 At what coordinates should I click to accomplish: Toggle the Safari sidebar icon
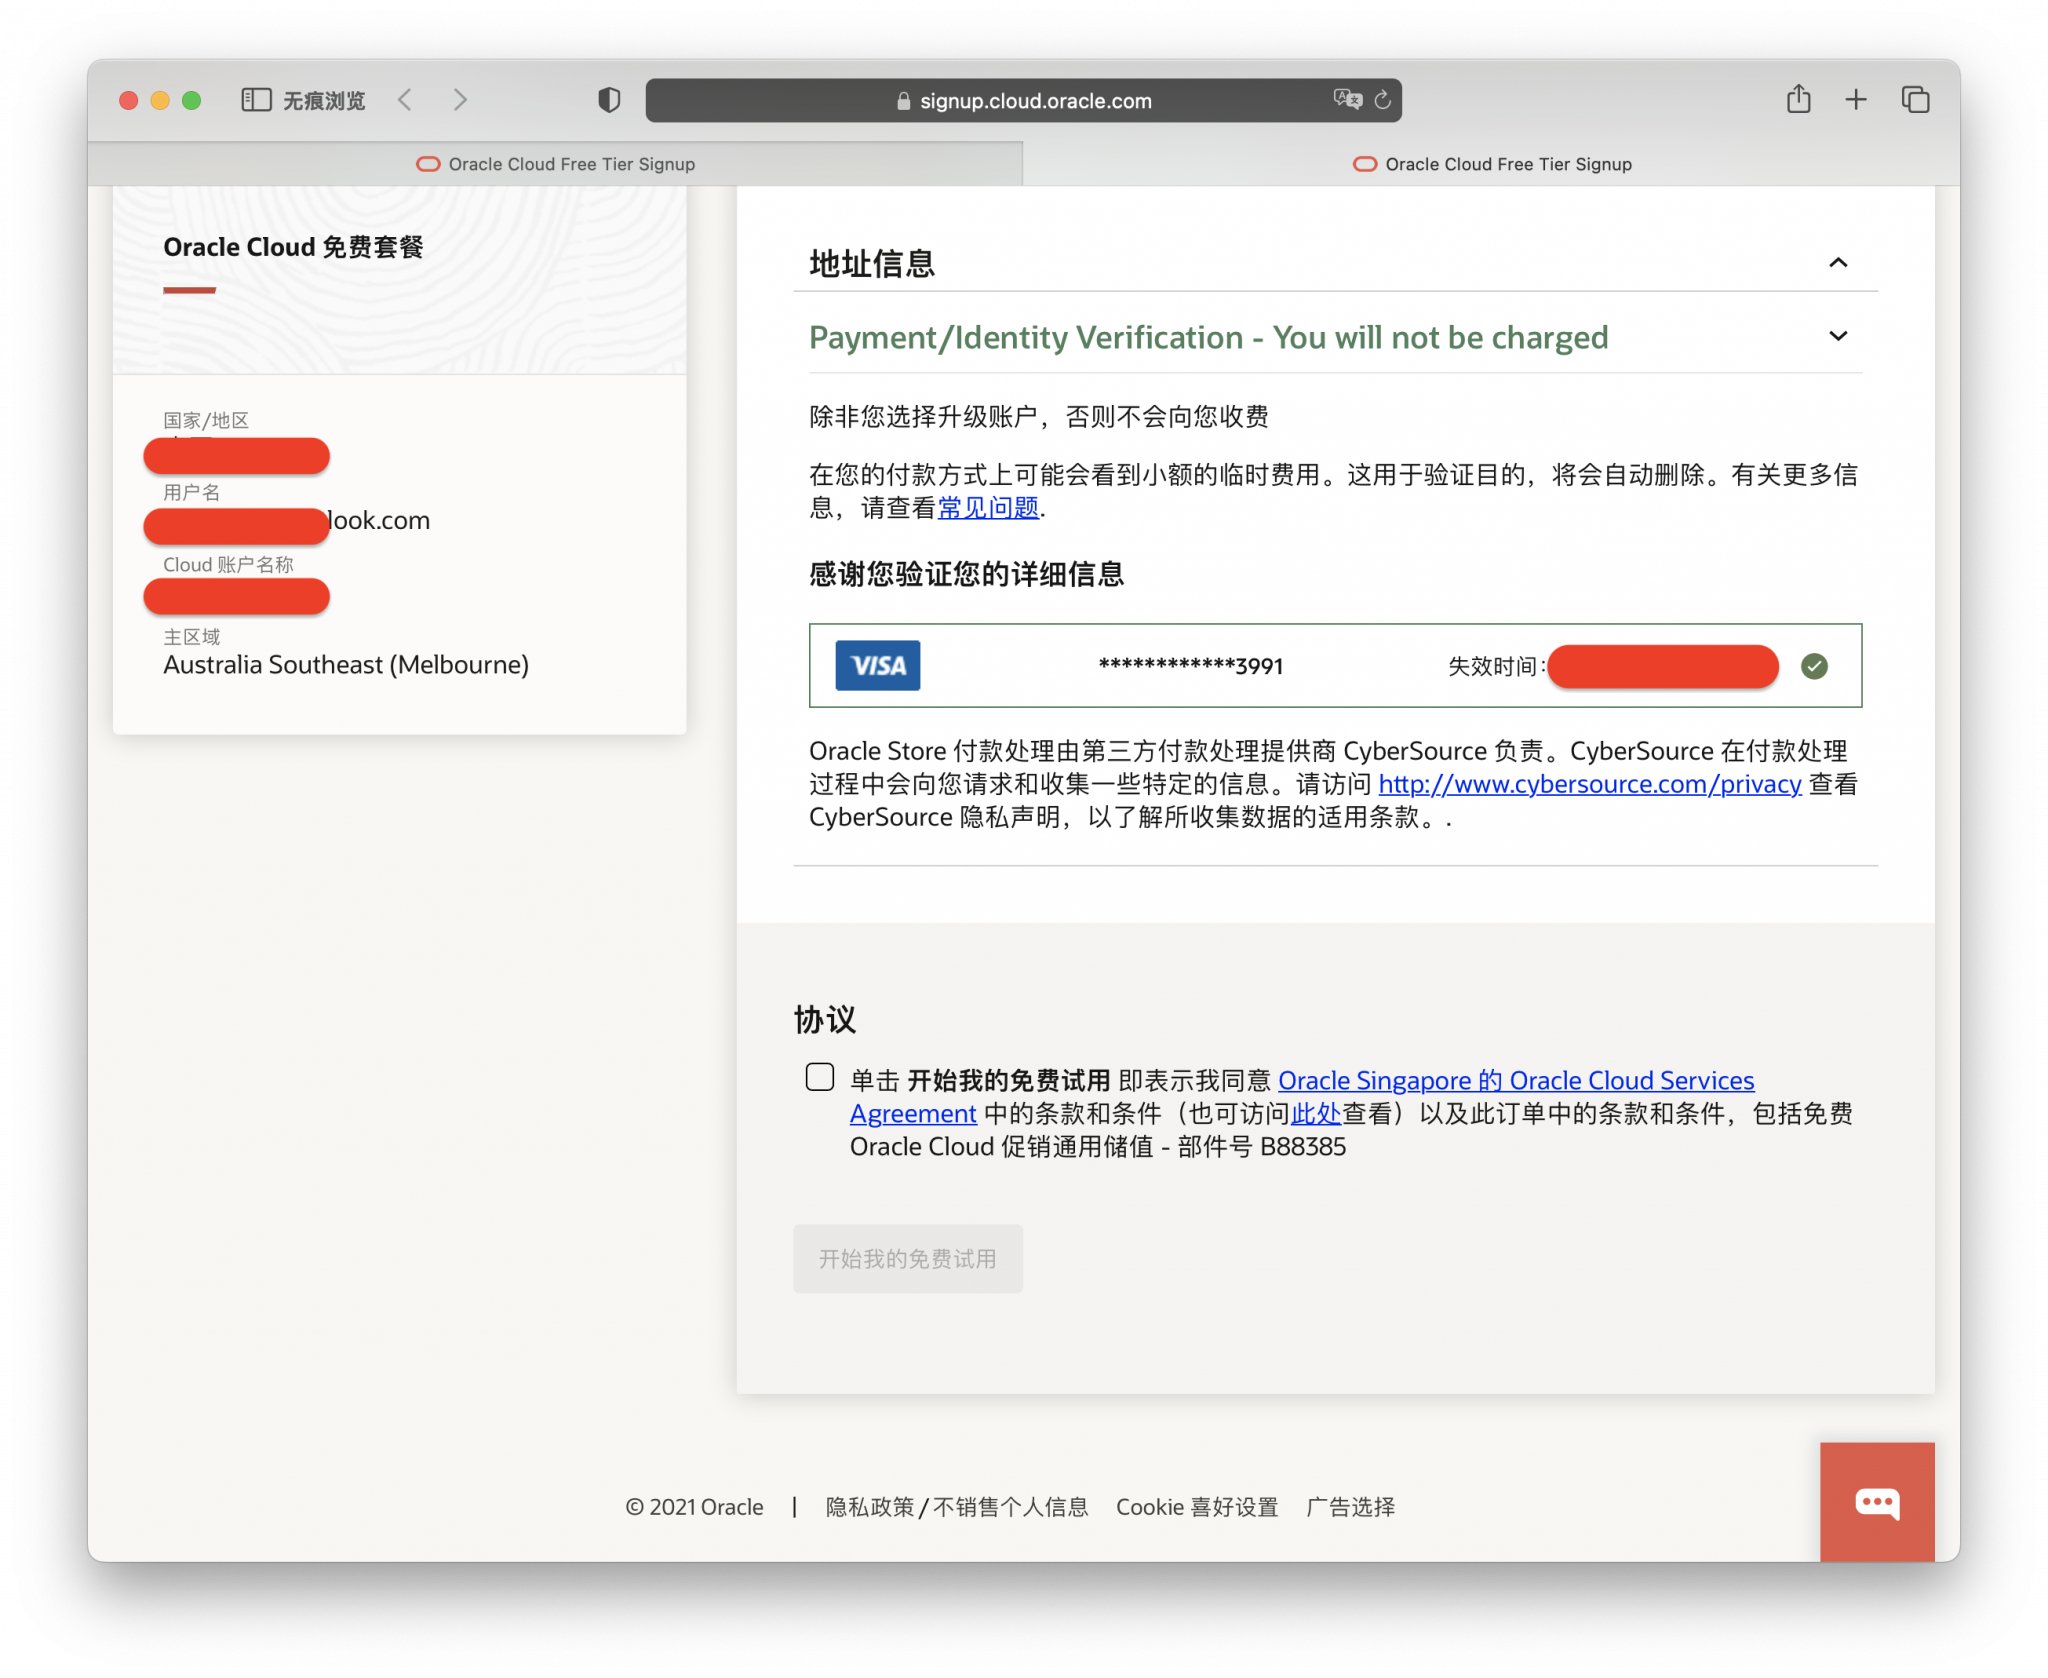[256, 100]
